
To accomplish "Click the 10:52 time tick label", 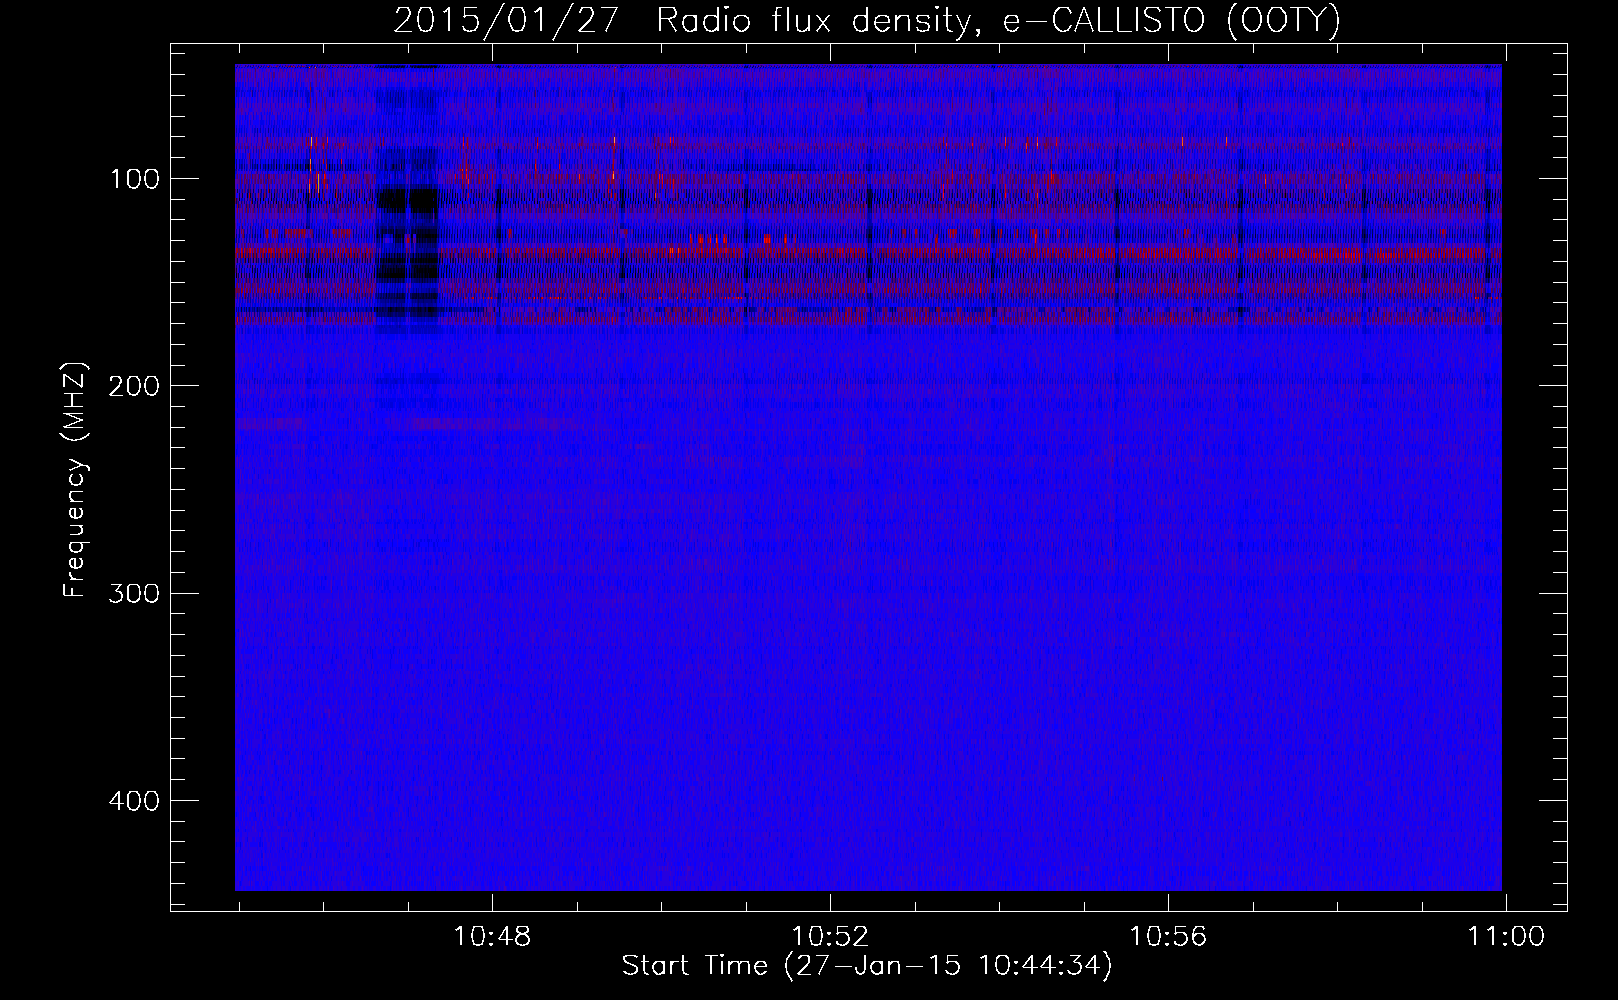I will tap(830, 937).
